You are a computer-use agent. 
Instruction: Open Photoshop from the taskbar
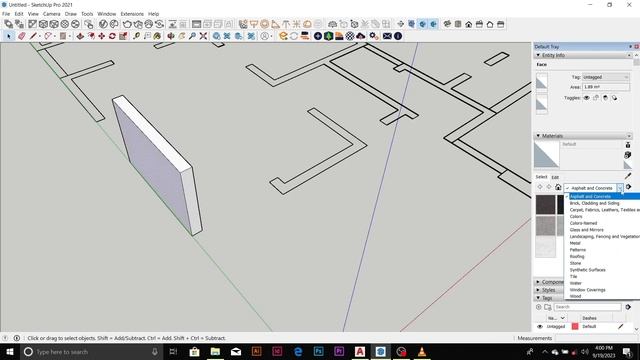click(318, 352)
